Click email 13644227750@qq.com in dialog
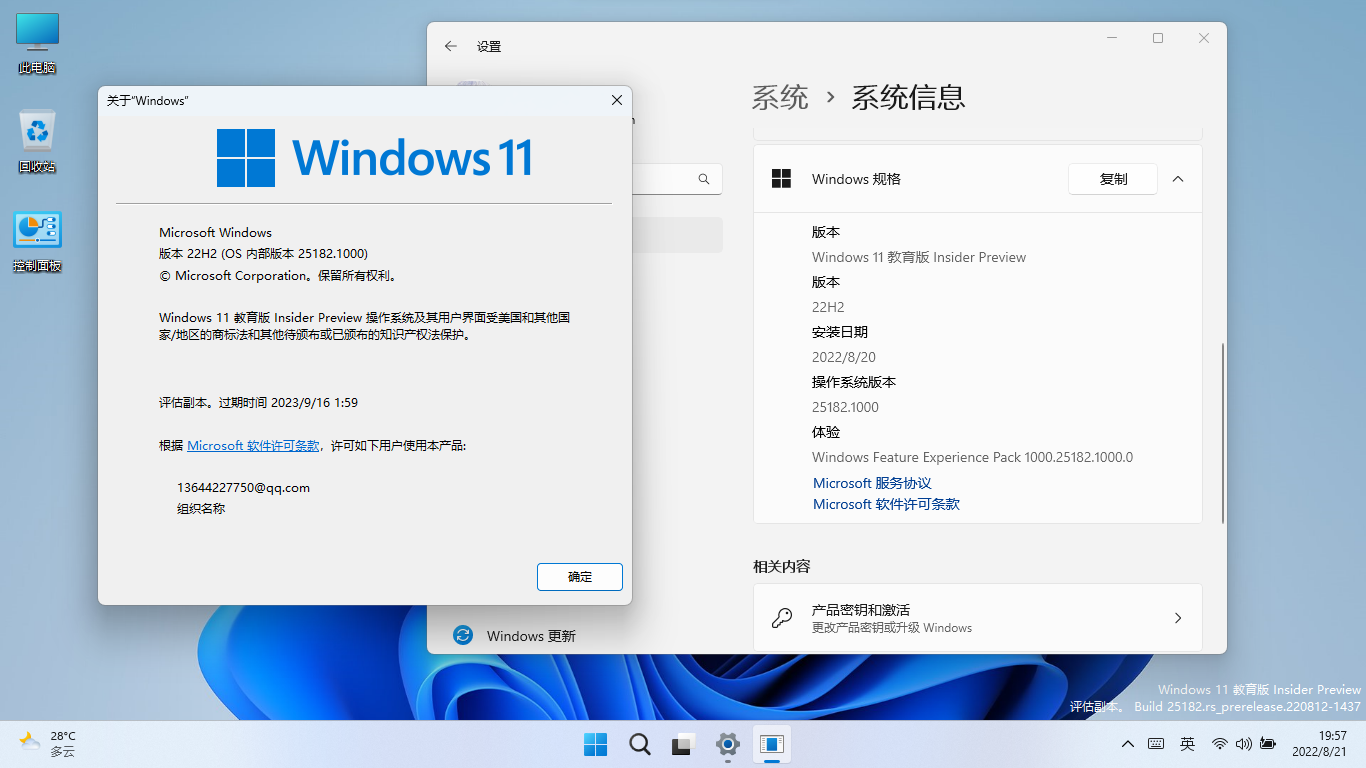 (243, 488)
